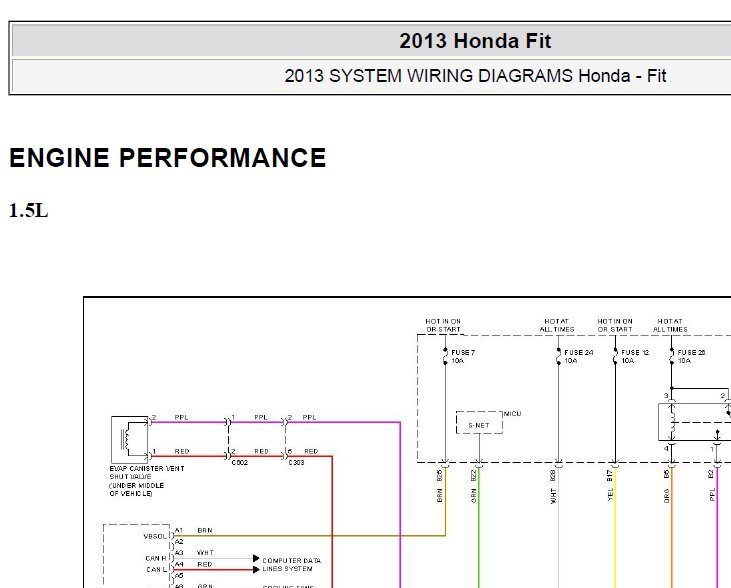Click the 'A2' pin label

click(179, 541)
